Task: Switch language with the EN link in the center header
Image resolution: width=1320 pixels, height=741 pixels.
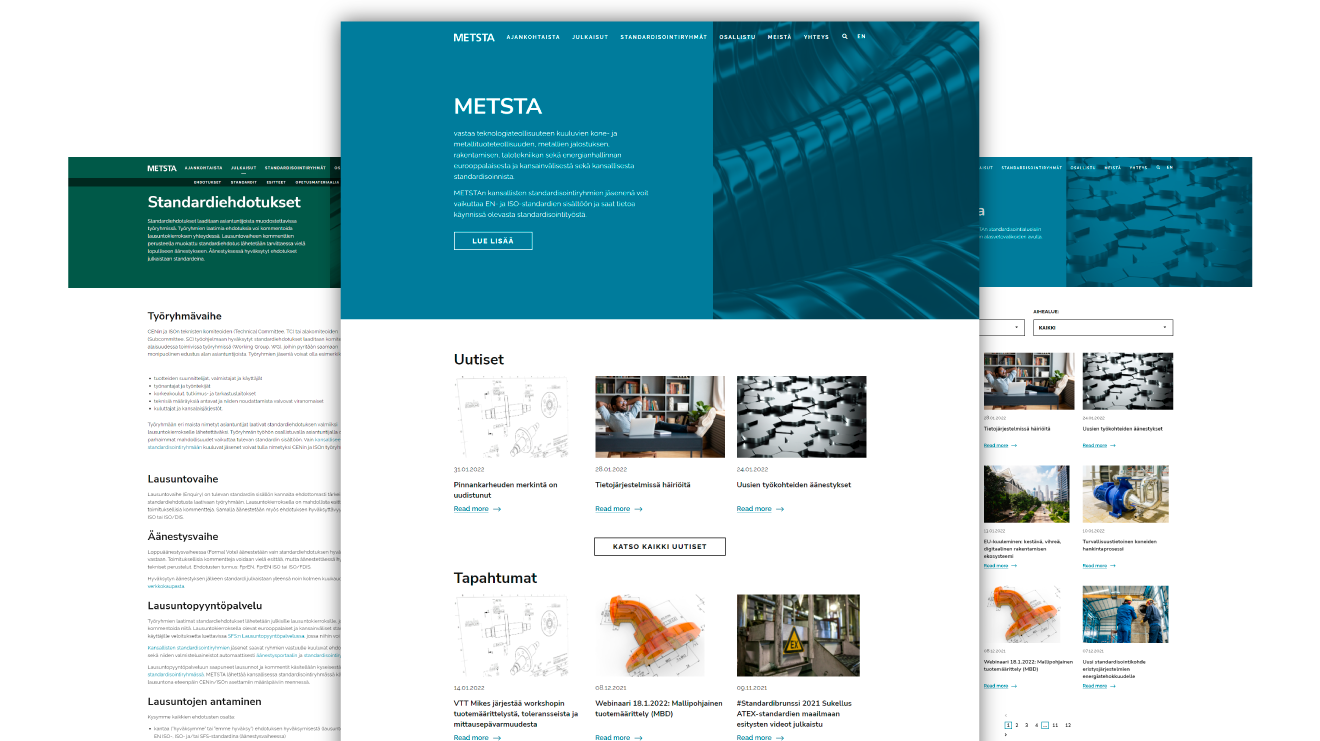Action: pos(861,36)
